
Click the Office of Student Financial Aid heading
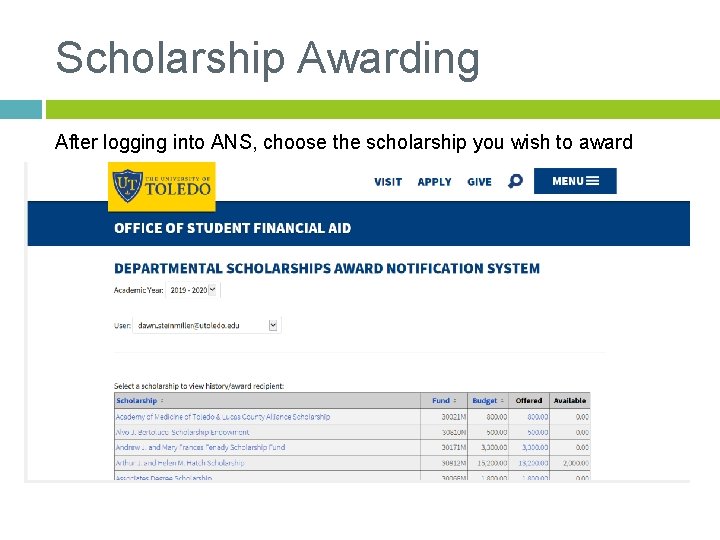[232, 228]
